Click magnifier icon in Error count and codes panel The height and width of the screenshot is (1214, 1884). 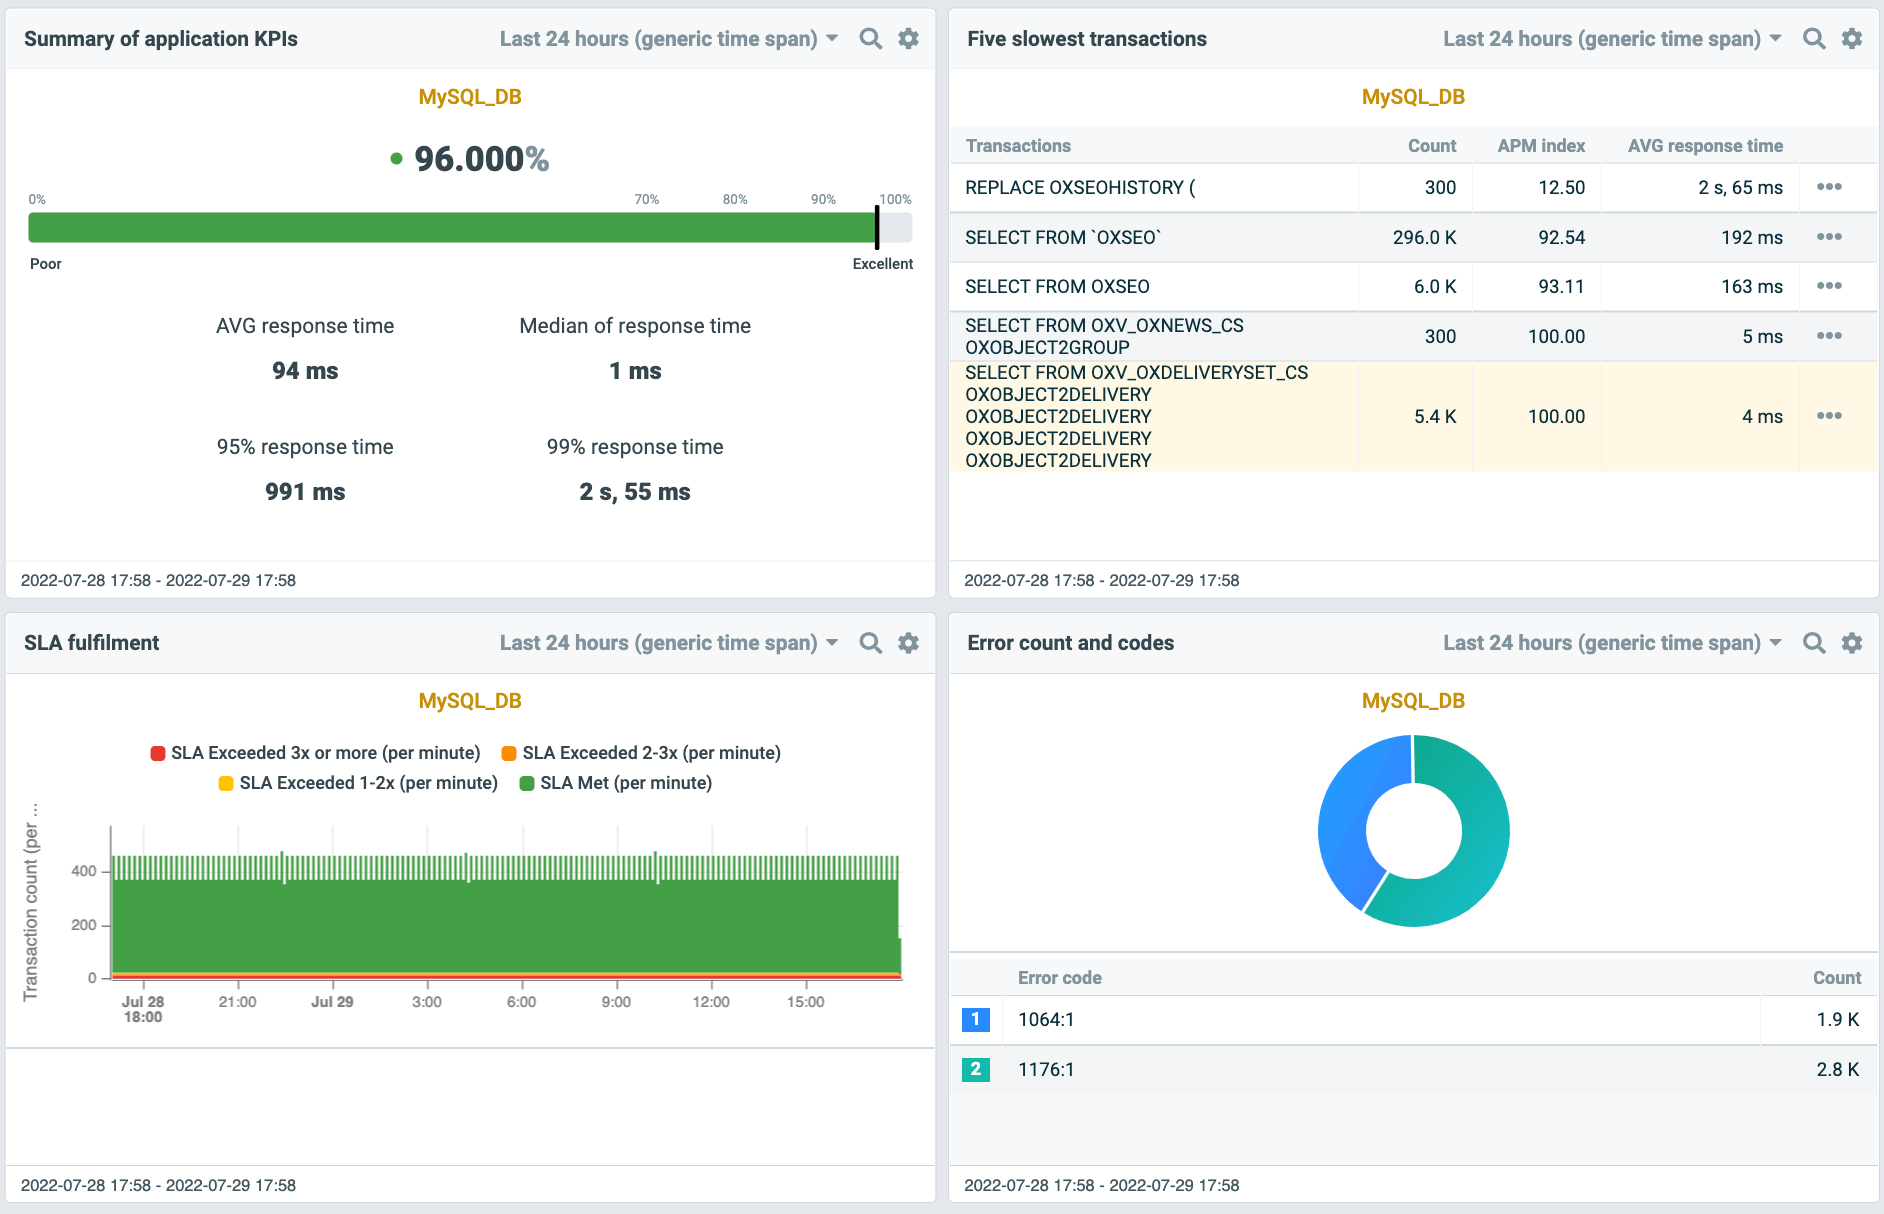[x=1813, y=643]
